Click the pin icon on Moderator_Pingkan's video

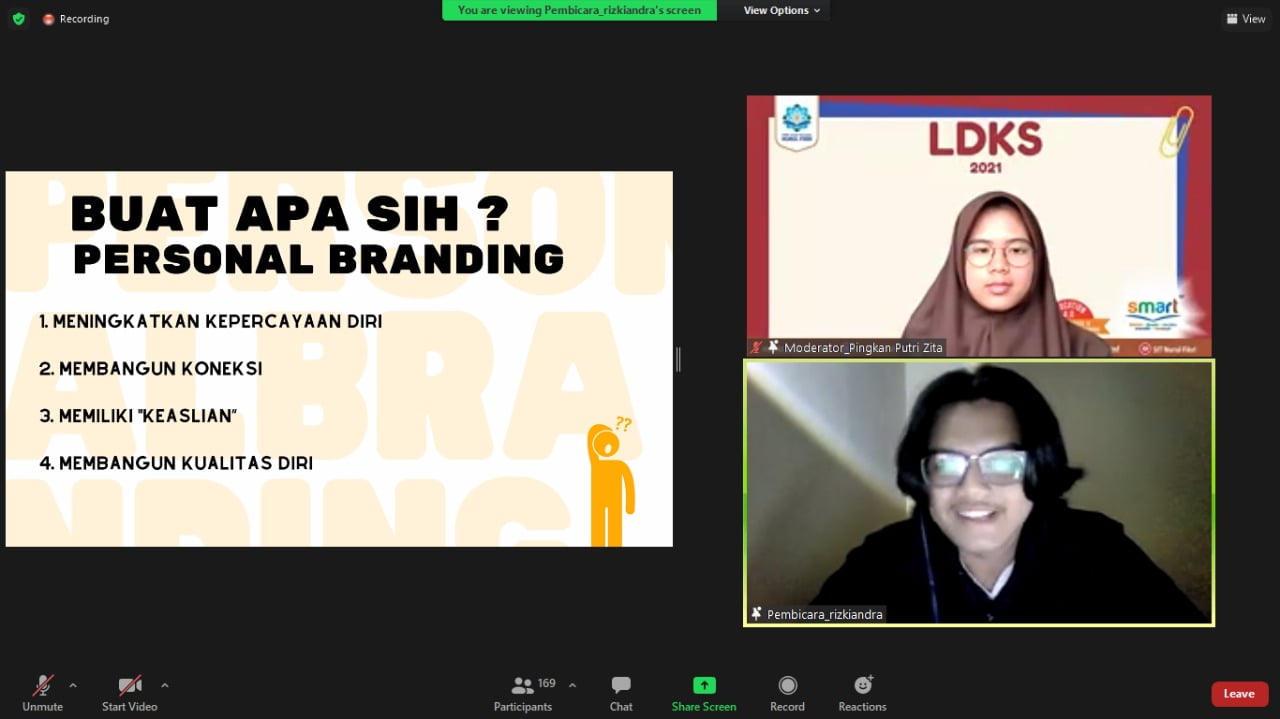(772, 347)
